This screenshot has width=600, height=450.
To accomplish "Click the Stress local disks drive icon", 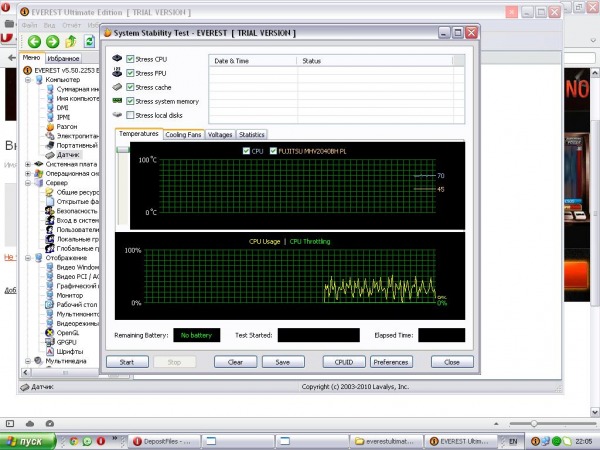I will tap(117, 114).
